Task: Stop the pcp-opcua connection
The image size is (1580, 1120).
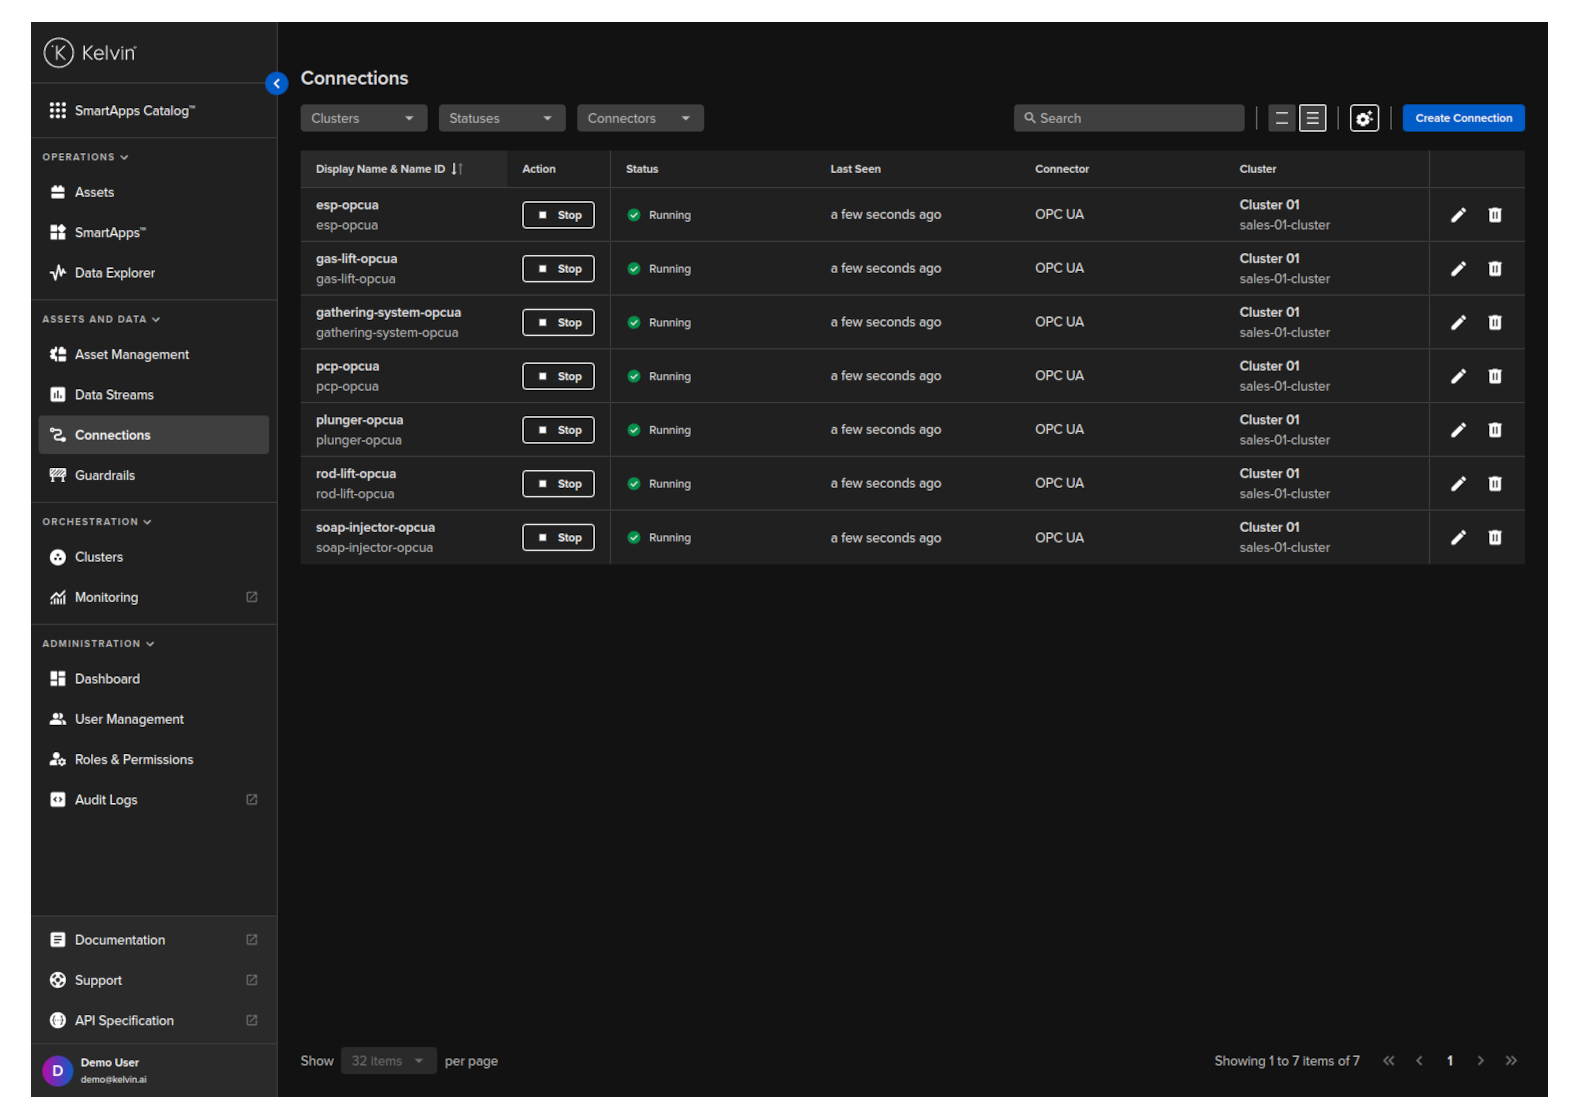Action: (558, 377)
